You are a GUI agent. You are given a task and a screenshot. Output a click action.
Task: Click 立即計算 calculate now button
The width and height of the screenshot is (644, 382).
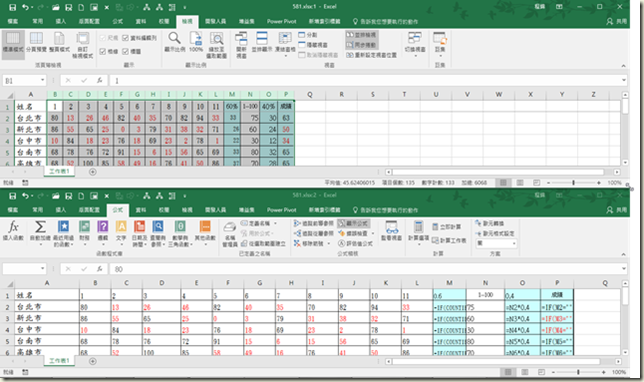click(x=446, y=227)
